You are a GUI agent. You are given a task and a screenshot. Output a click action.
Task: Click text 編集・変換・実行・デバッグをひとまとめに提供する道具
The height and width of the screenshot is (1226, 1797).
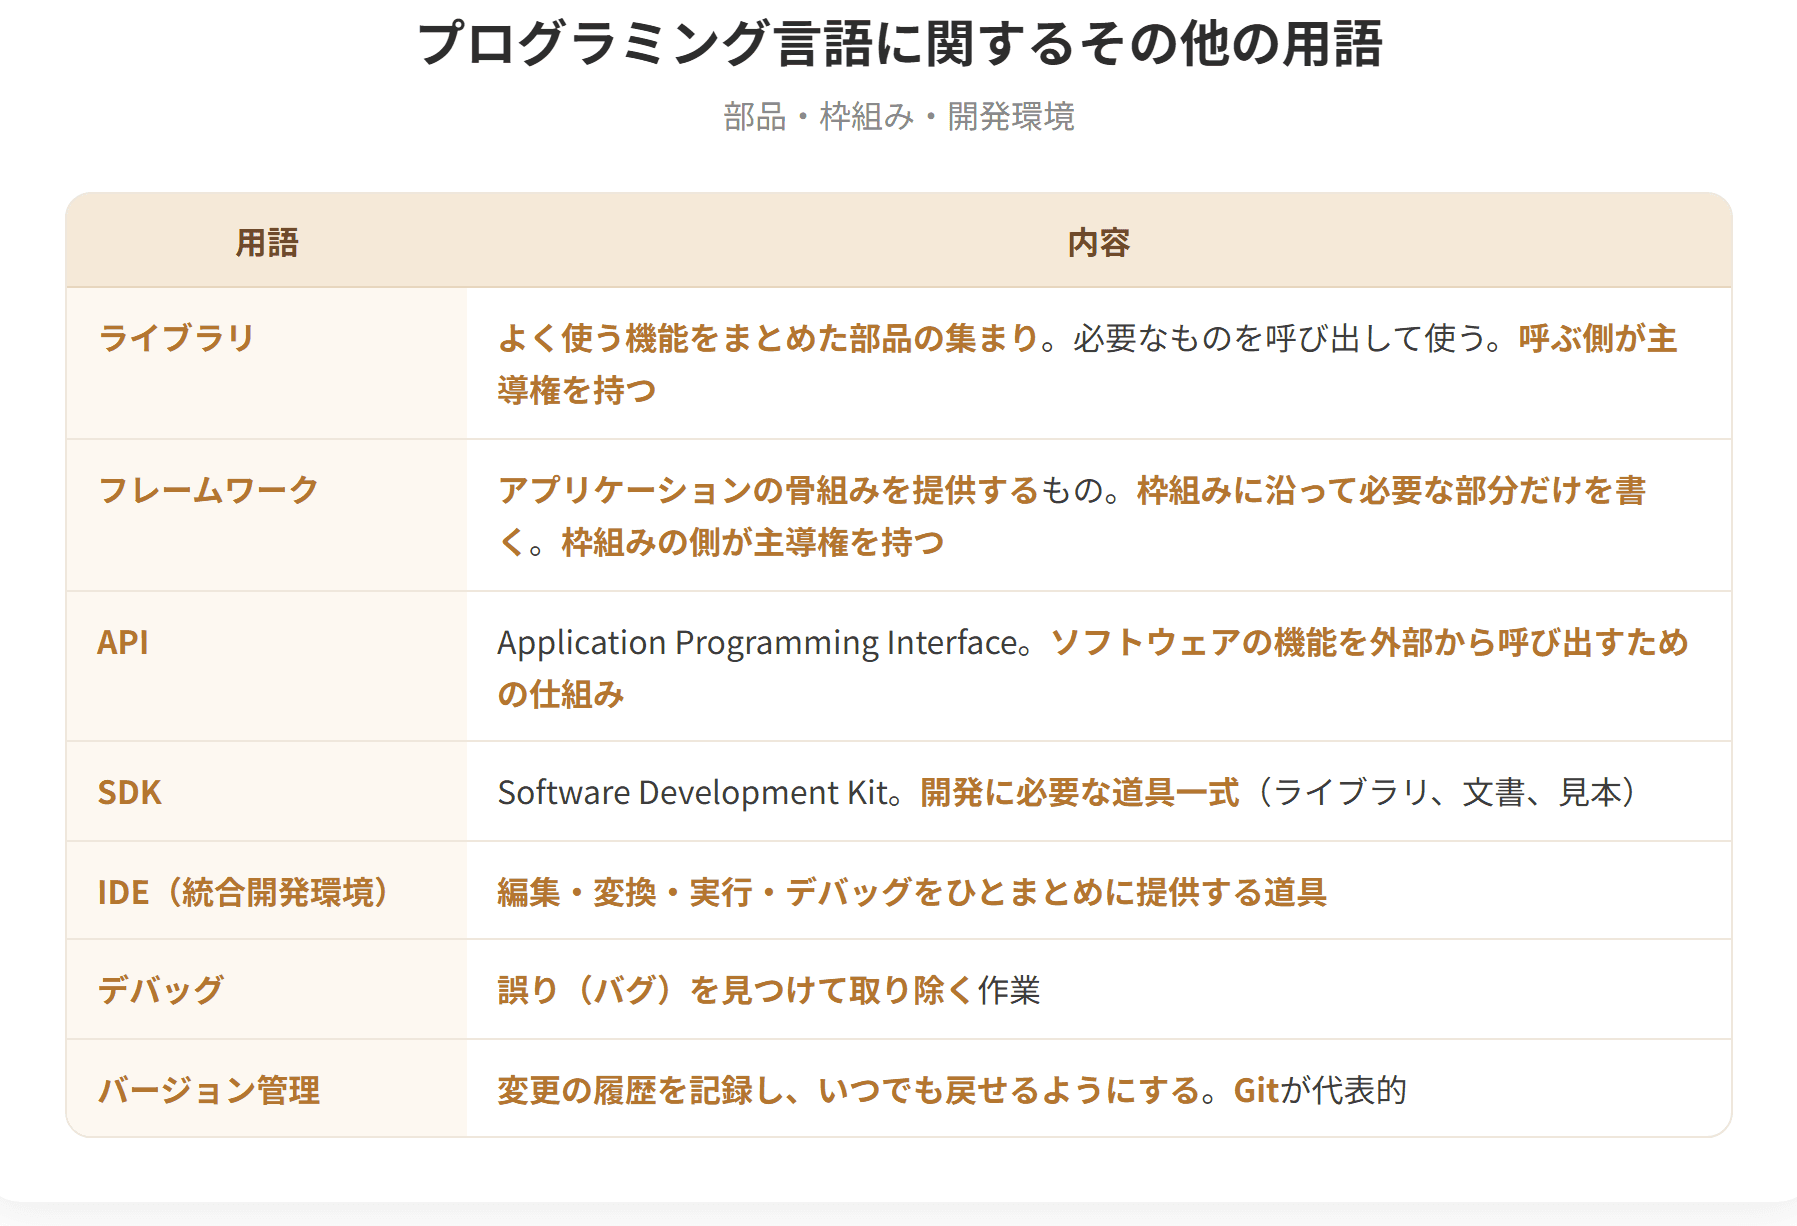pyautogui.click(x=912, y=892)
